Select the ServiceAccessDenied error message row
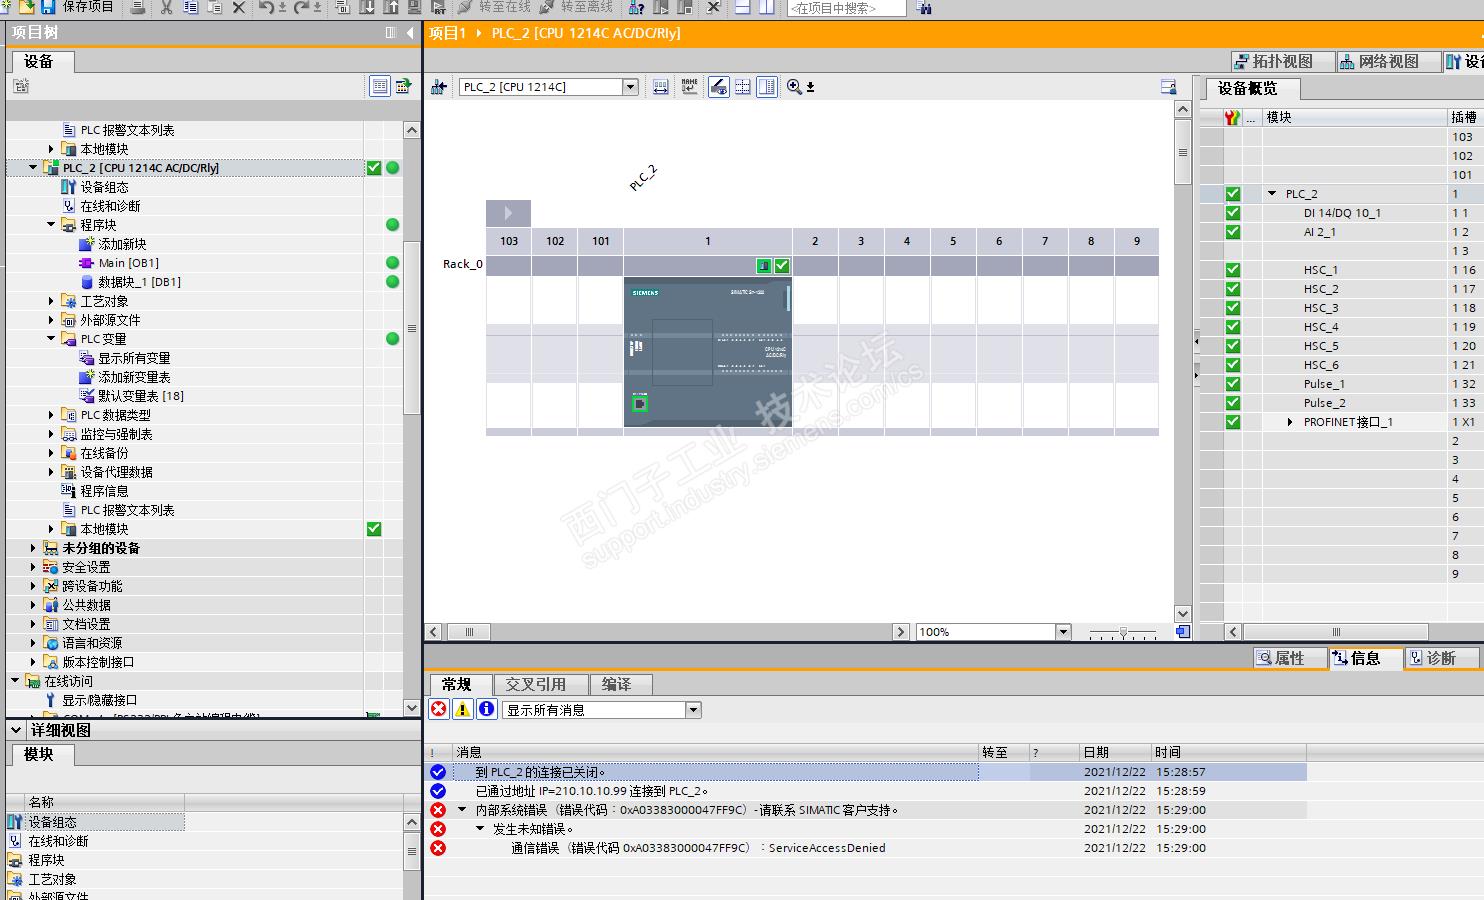1484x900 pixels. click(x=866, y=848)
